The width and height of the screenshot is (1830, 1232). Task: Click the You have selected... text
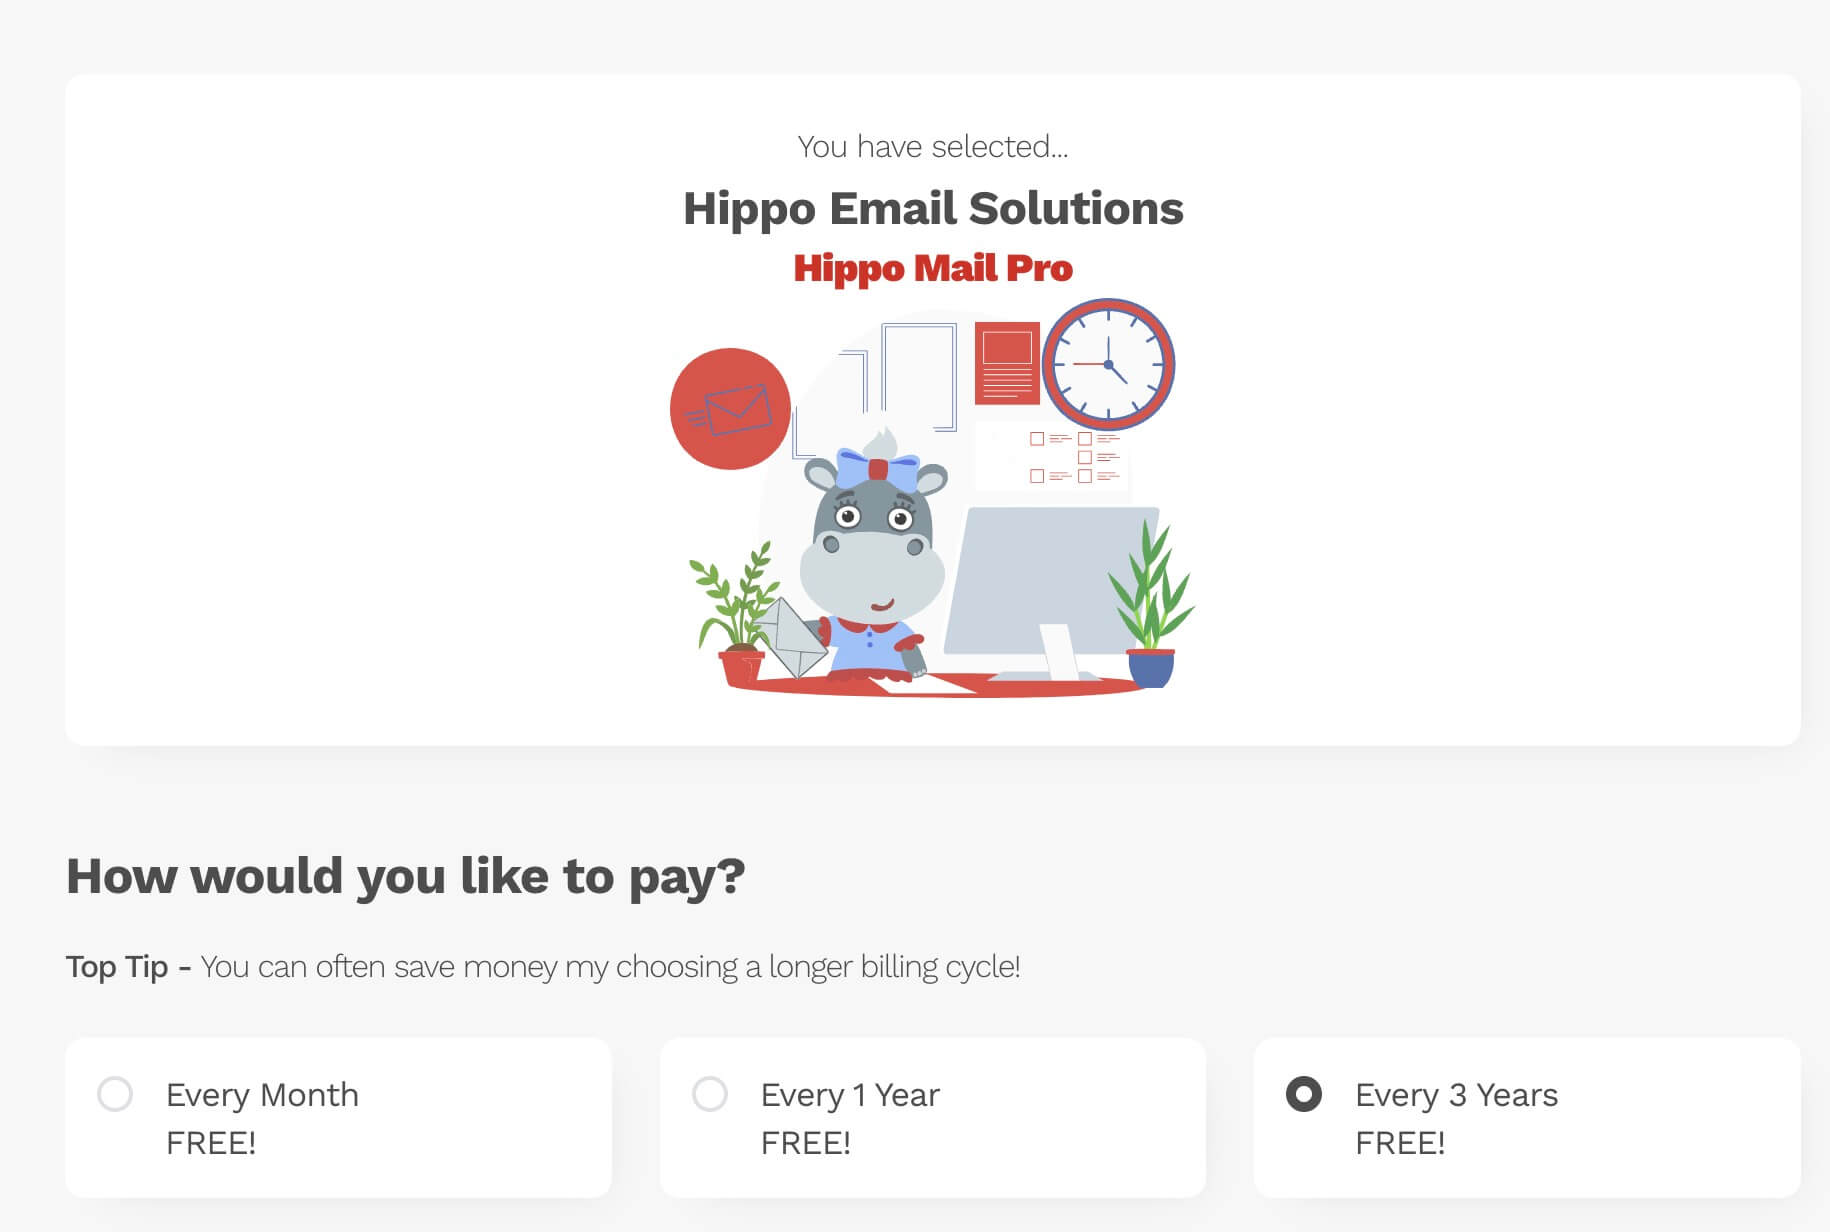click(x=932, y=146)
